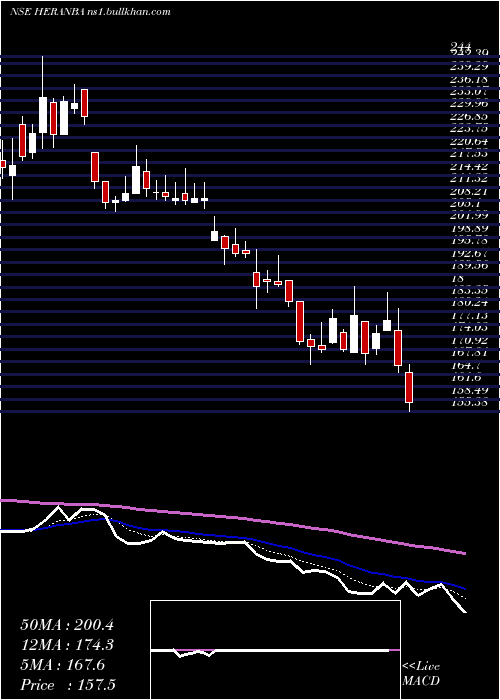500x700 pixels.
Task: Click the 239.29 price axis label
Action: (x=468, y=67)
